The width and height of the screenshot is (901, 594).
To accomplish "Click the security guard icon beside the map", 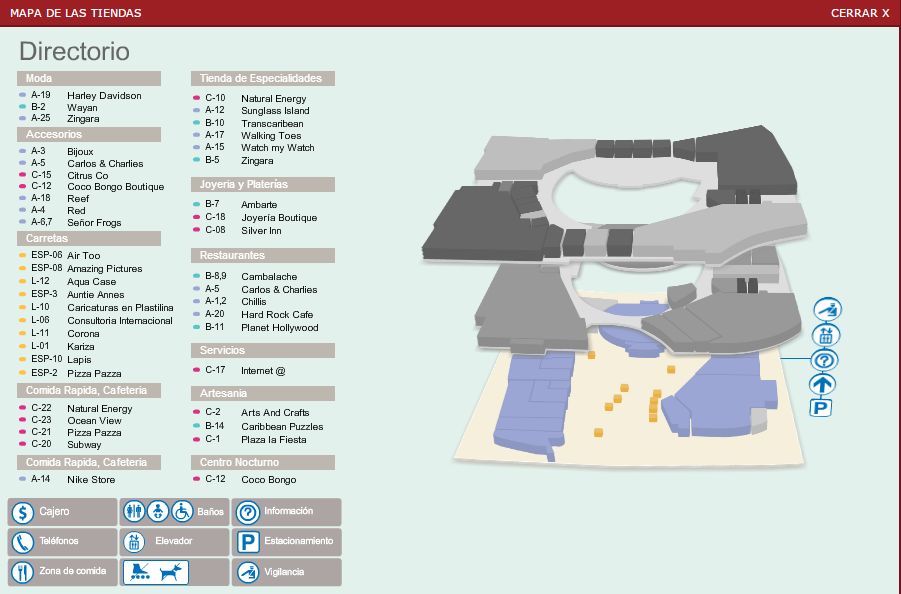I will tap(827, 310).
